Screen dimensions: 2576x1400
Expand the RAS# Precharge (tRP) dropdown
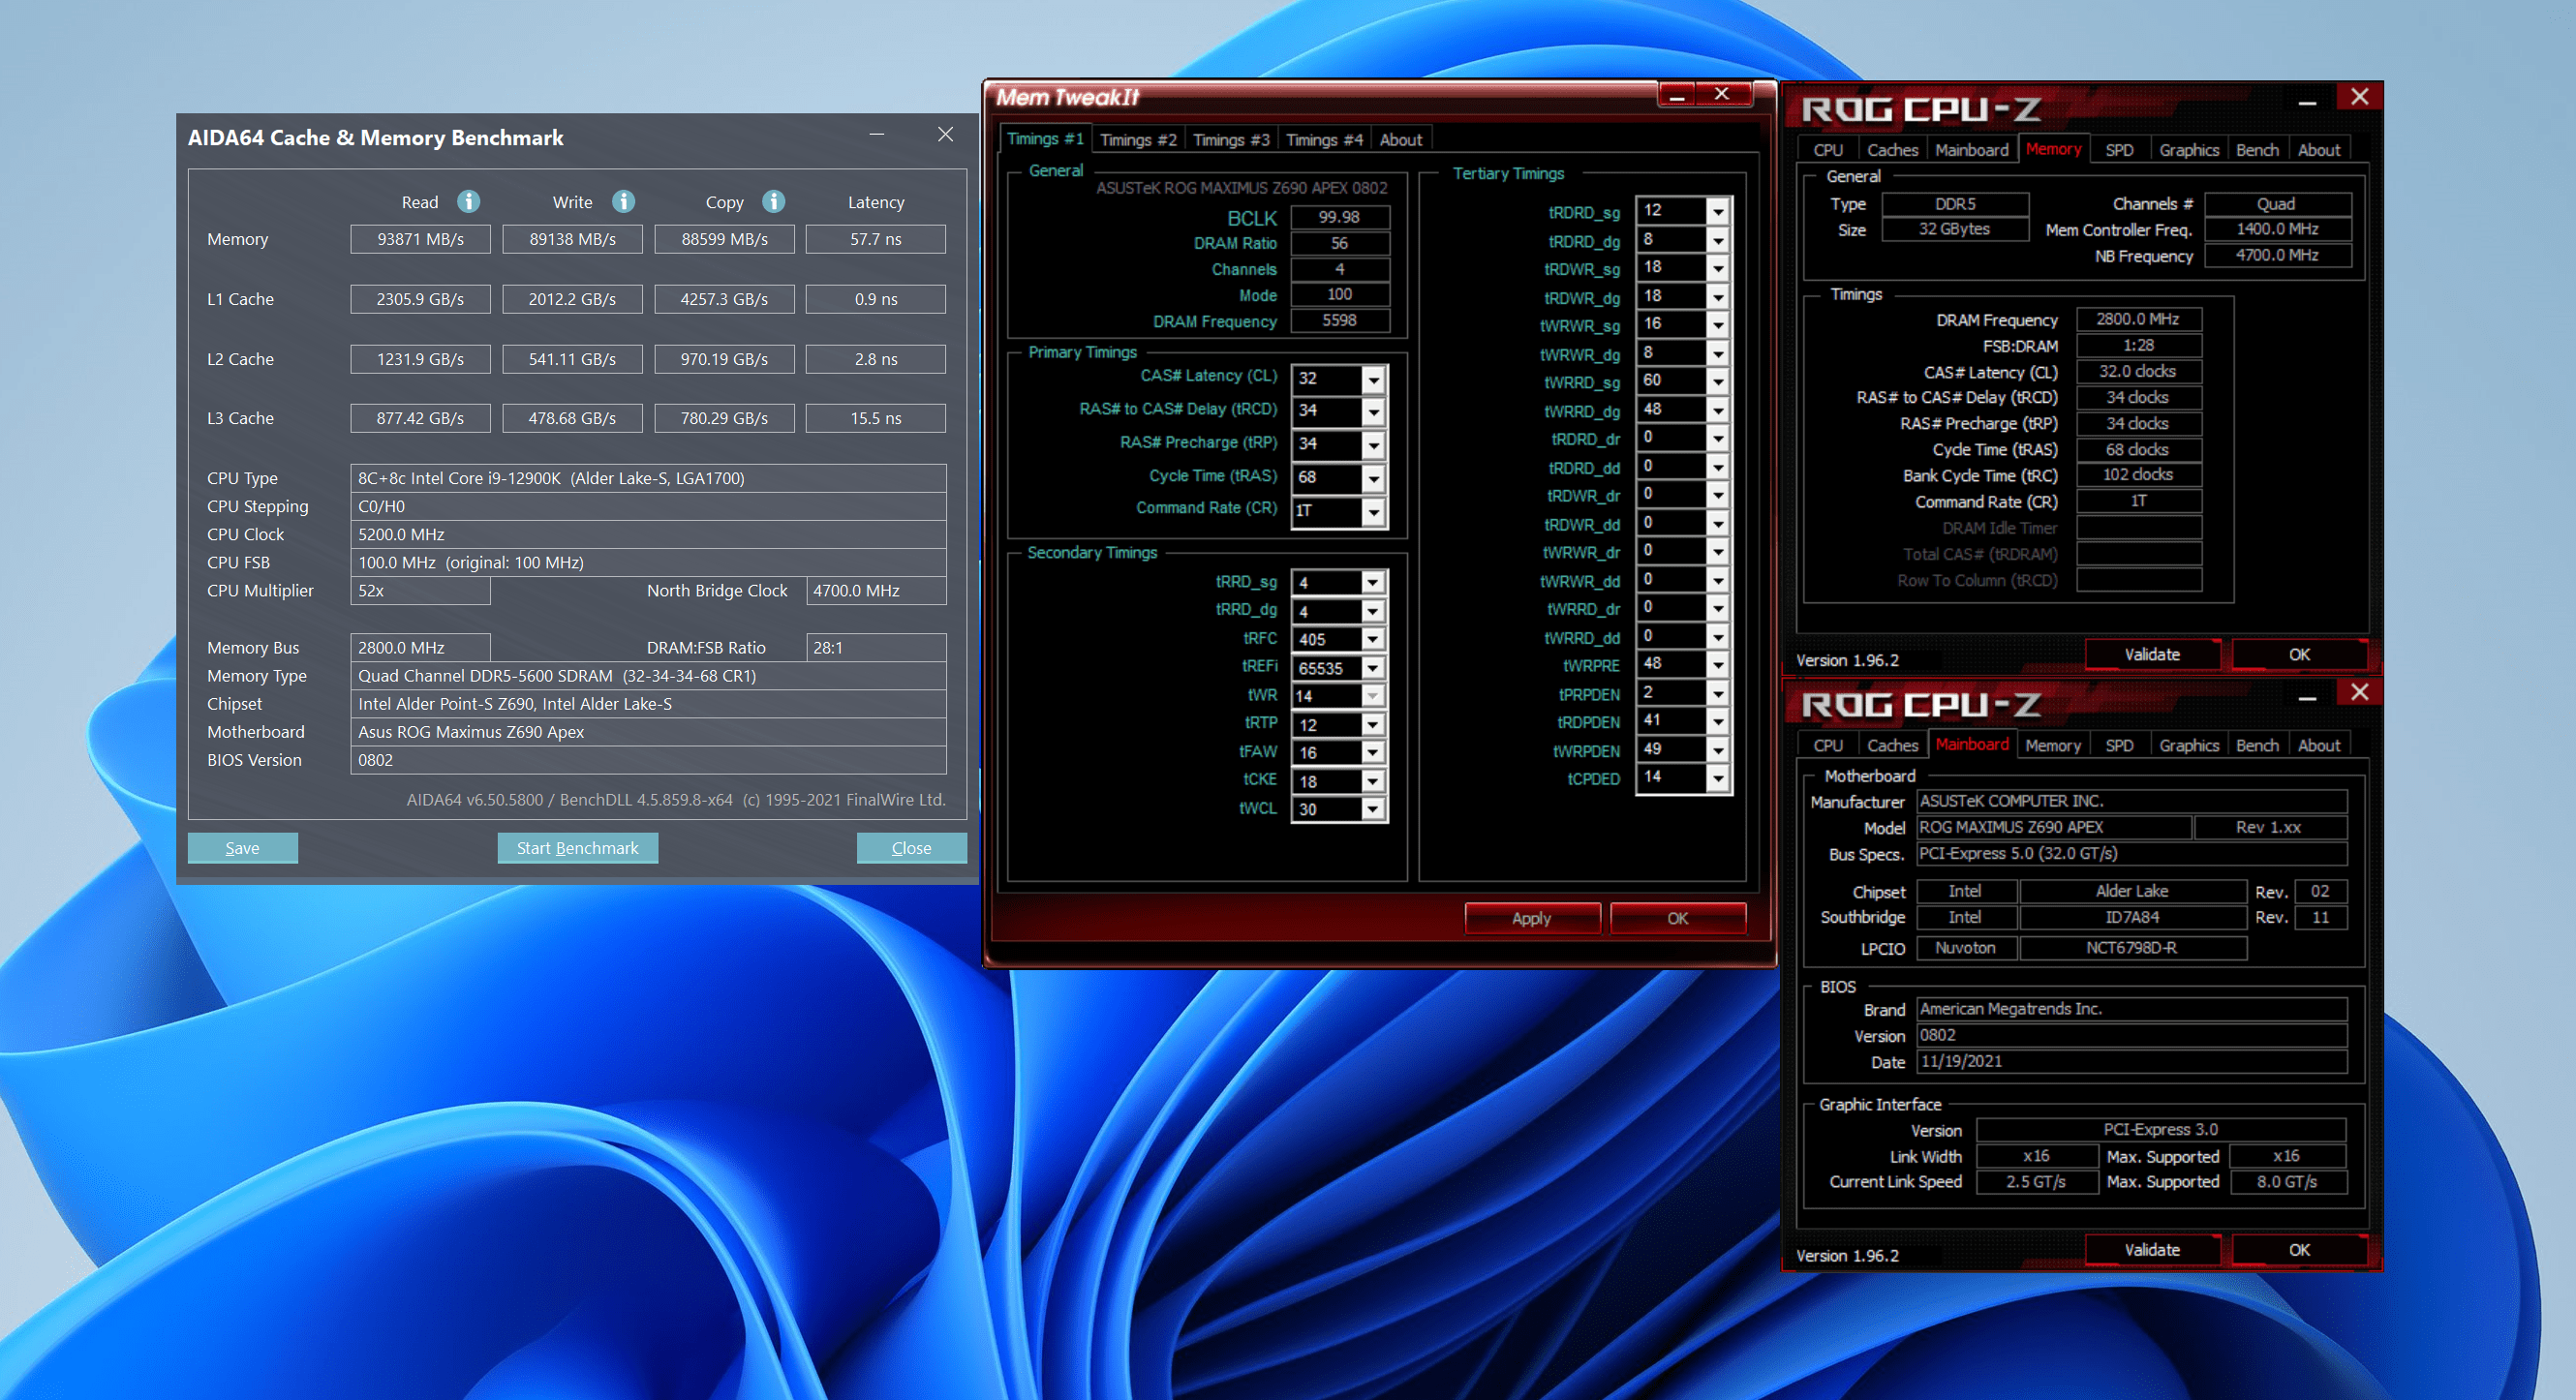pos(1374,444)
